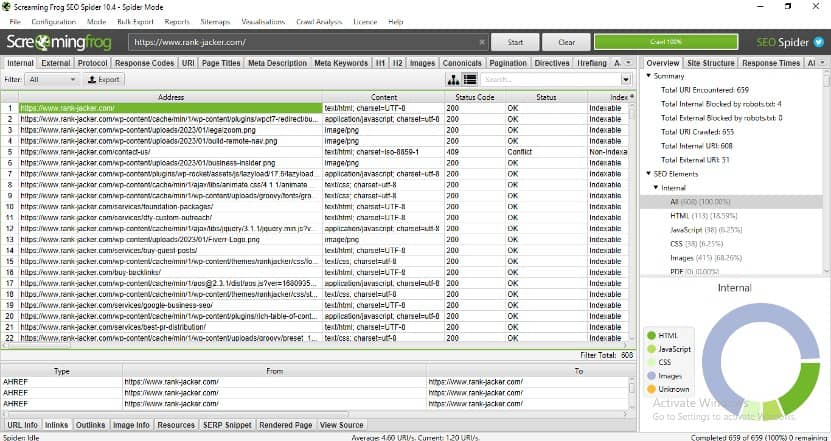Image resolution: width=831 pixels, height=441 pixels.
Task: Switch to the External tab
Action: click(x=56, y=63)
